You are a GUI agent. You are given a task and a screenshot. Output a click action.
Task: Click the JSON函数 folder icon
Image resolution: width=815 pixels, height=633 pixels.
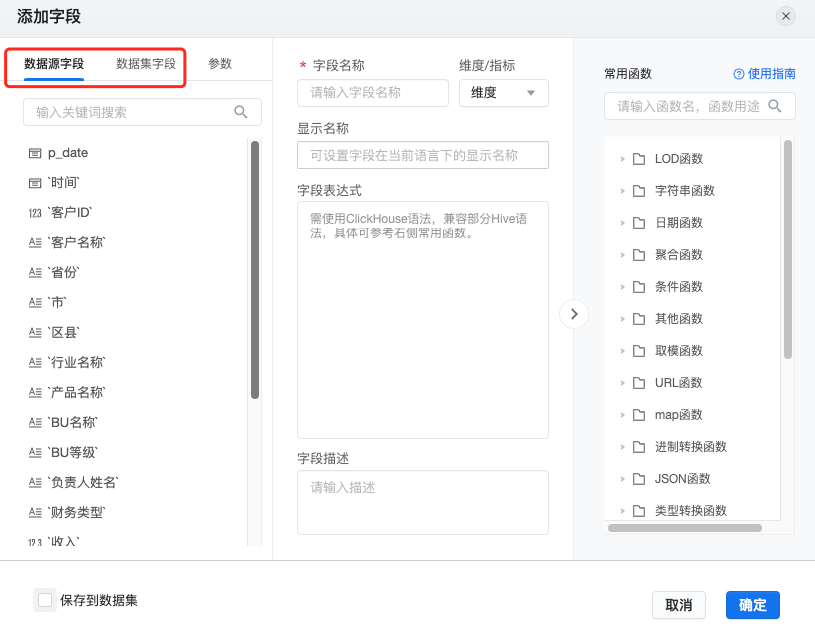tap(639, 479)
